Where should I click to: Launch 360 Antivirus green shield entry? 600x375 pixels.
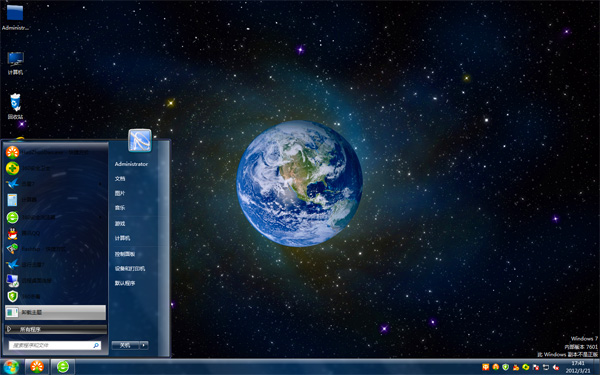pos(55,296)
